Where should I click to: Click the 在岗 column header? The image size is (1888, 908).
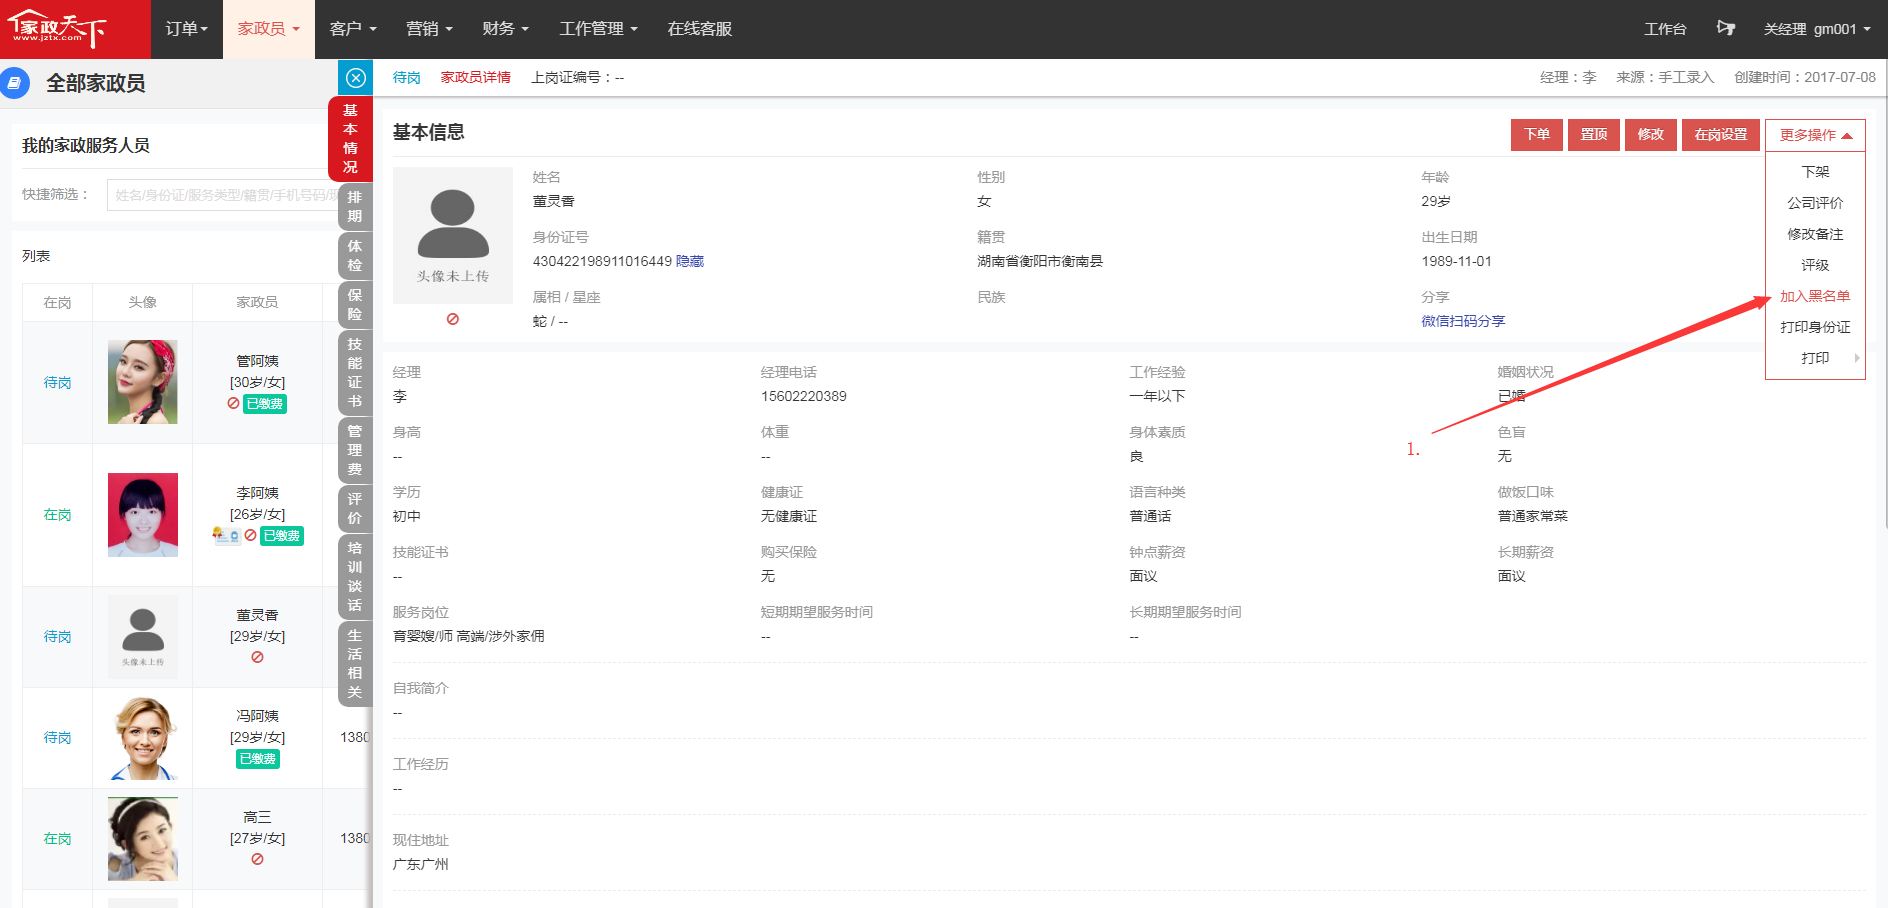57,302
